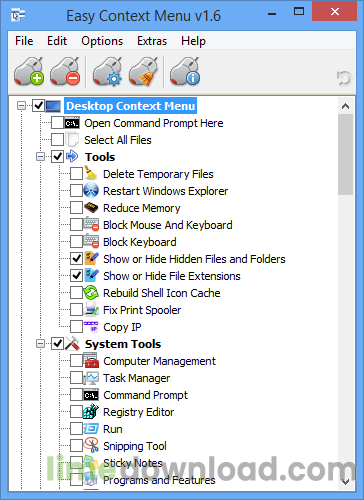Select the Rebuild Shell Icon Cache row

[x=162, y=293]
